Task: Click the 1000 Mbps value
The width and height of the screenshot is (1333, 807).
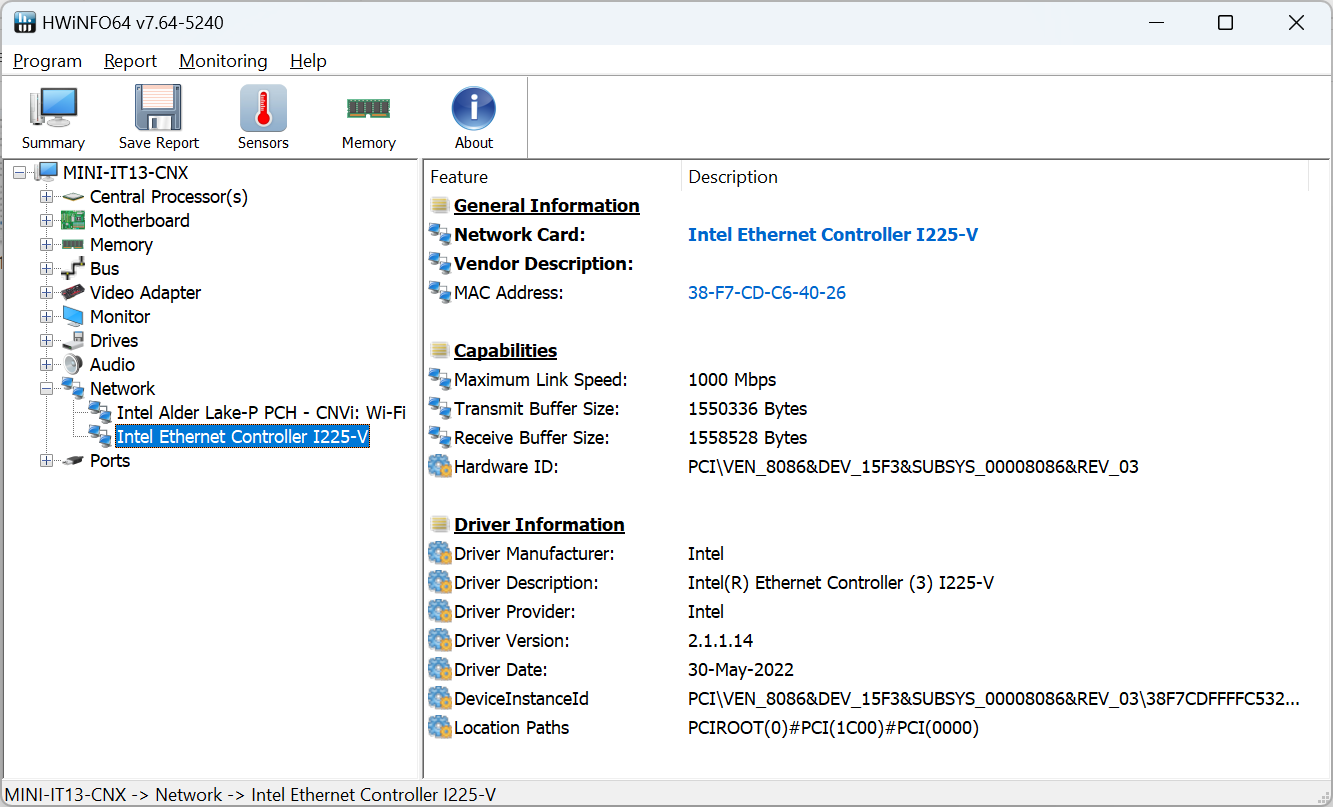Action: click(732, 379)
